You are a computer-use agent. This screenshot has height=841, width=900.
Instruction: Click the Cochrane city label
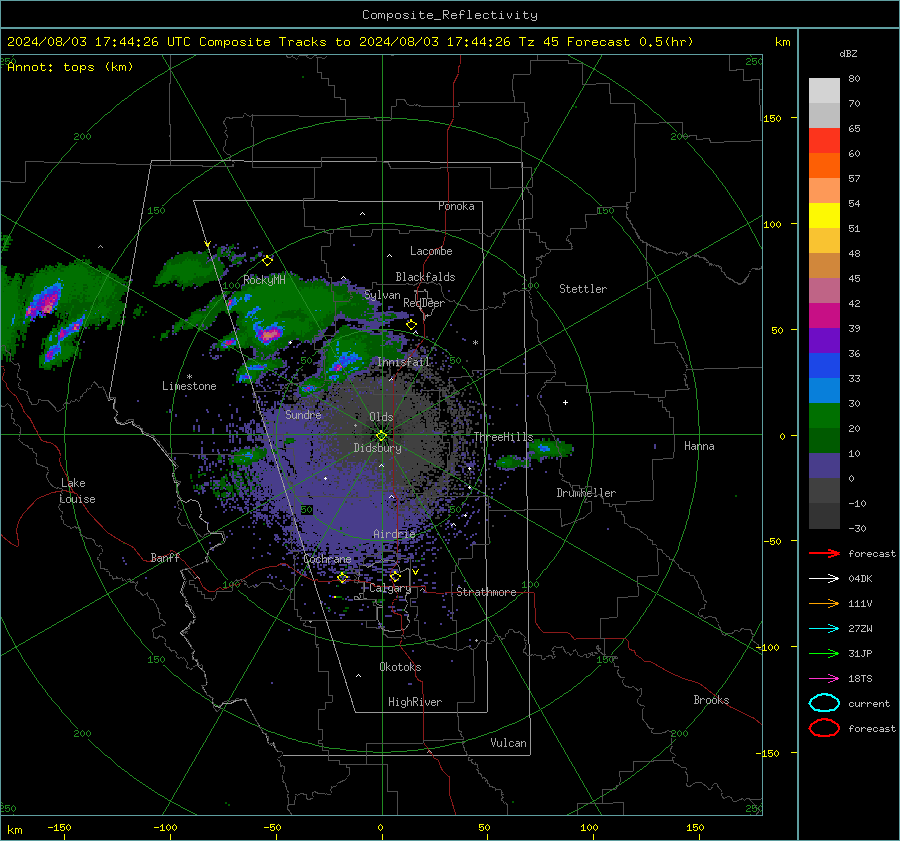point(327,559)
